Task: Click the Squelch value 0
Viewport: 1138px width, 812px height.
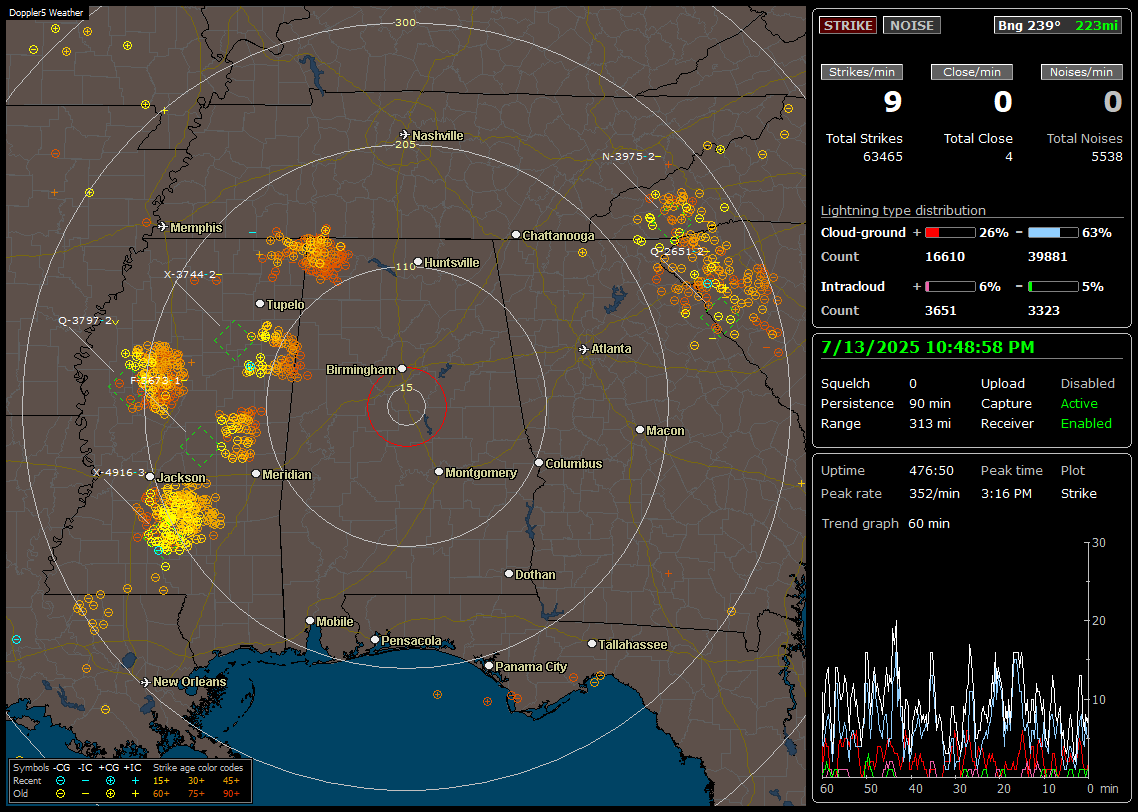Action: click(913, 384)
